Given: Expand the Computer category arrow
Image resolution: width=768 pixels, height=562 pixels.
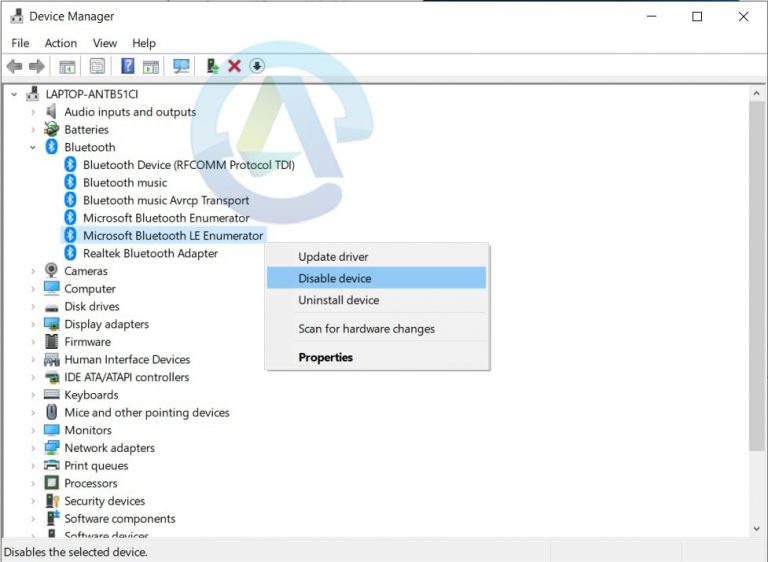Looking at the screenshot, I should tap(33, 289).
